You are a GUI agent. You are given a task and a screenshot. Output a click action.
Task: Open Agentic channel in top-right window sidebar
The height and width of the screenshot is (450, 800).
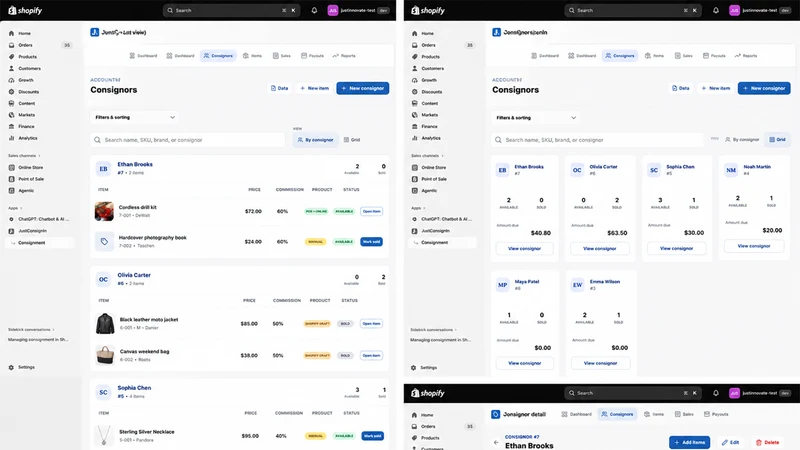pyautogui.click(x=429, y=191)
